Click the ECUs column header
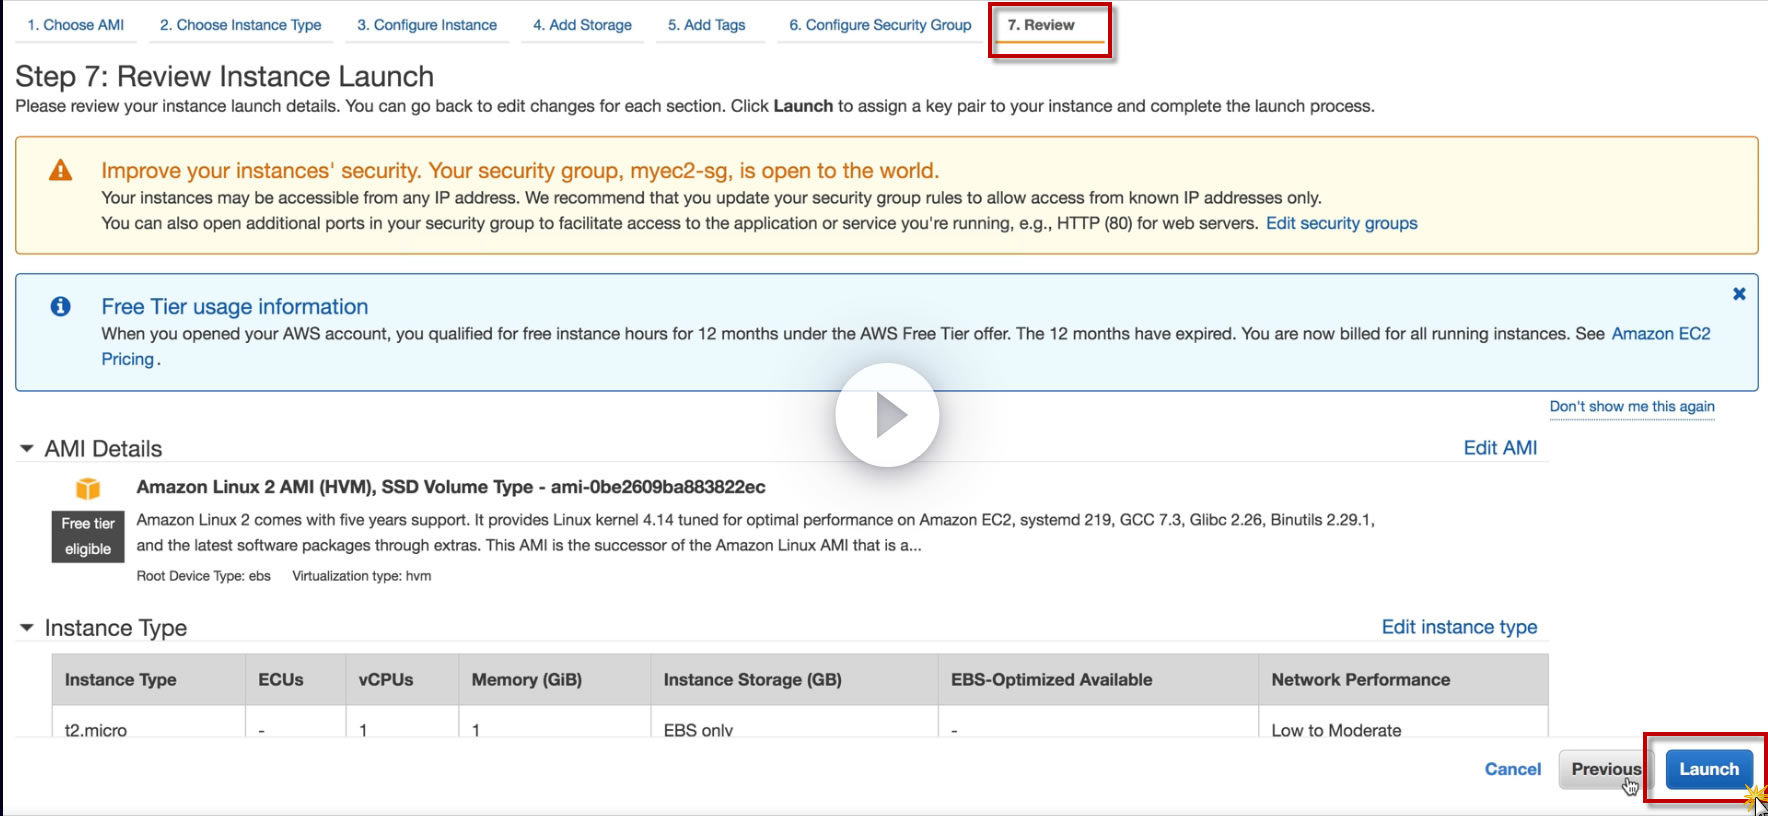Screen dimensions: 1768x816 [295, 680]
